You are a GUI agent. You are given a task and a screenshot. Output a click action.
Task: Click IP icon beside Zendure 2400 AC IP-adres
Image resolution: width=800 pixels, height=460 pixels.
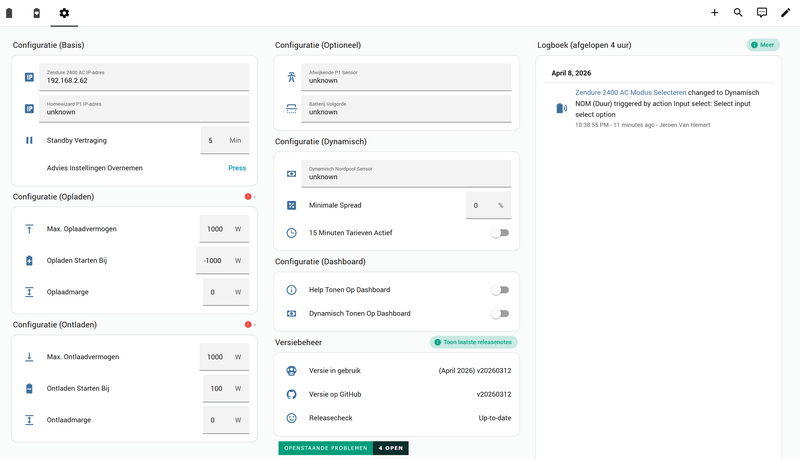click(x=29, y=77)
